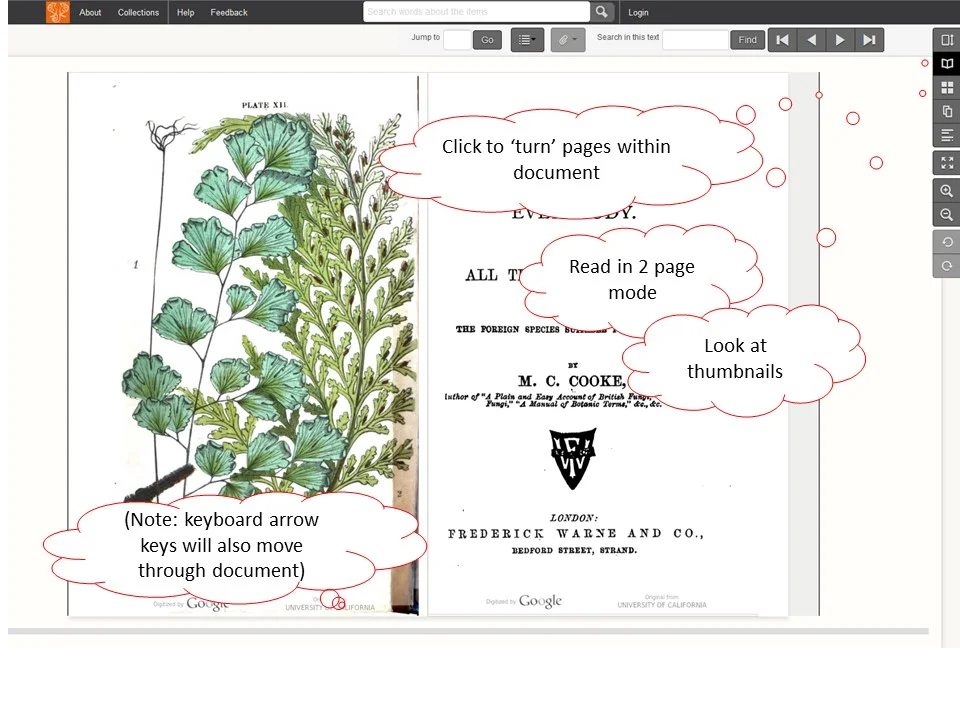The image size is (960, 720).
Task: Toggle fullscreen mode
Action: (947, 163)
